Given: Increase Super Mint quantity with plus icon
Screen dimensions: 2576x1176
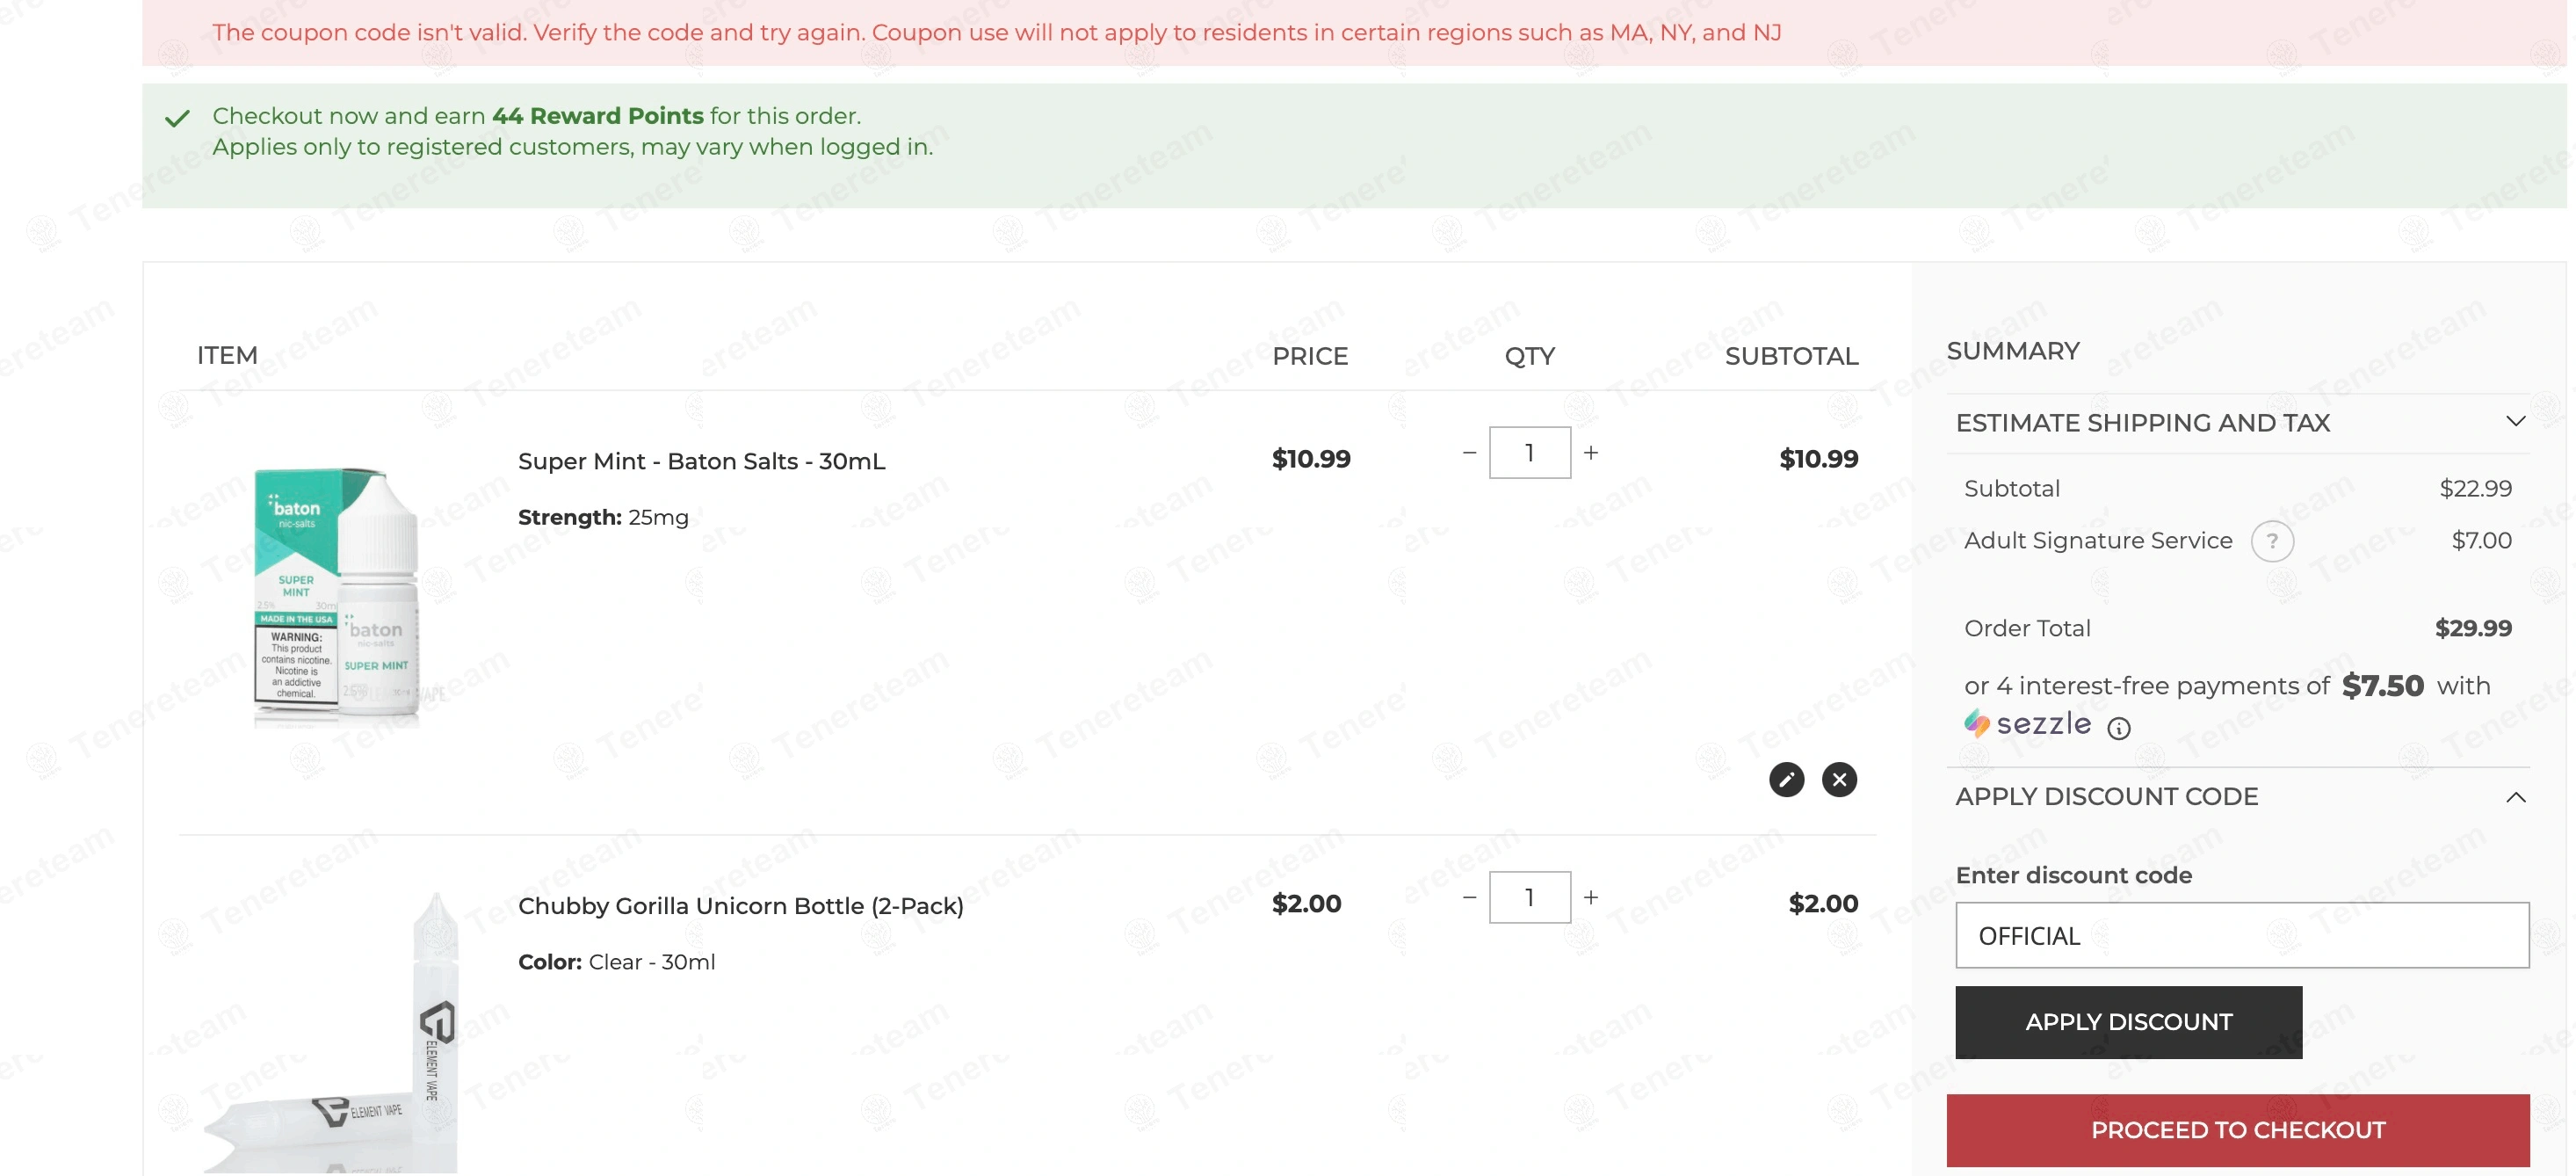Looking at the screenshot, I should pyautogui.click(x=1590, y=452).
